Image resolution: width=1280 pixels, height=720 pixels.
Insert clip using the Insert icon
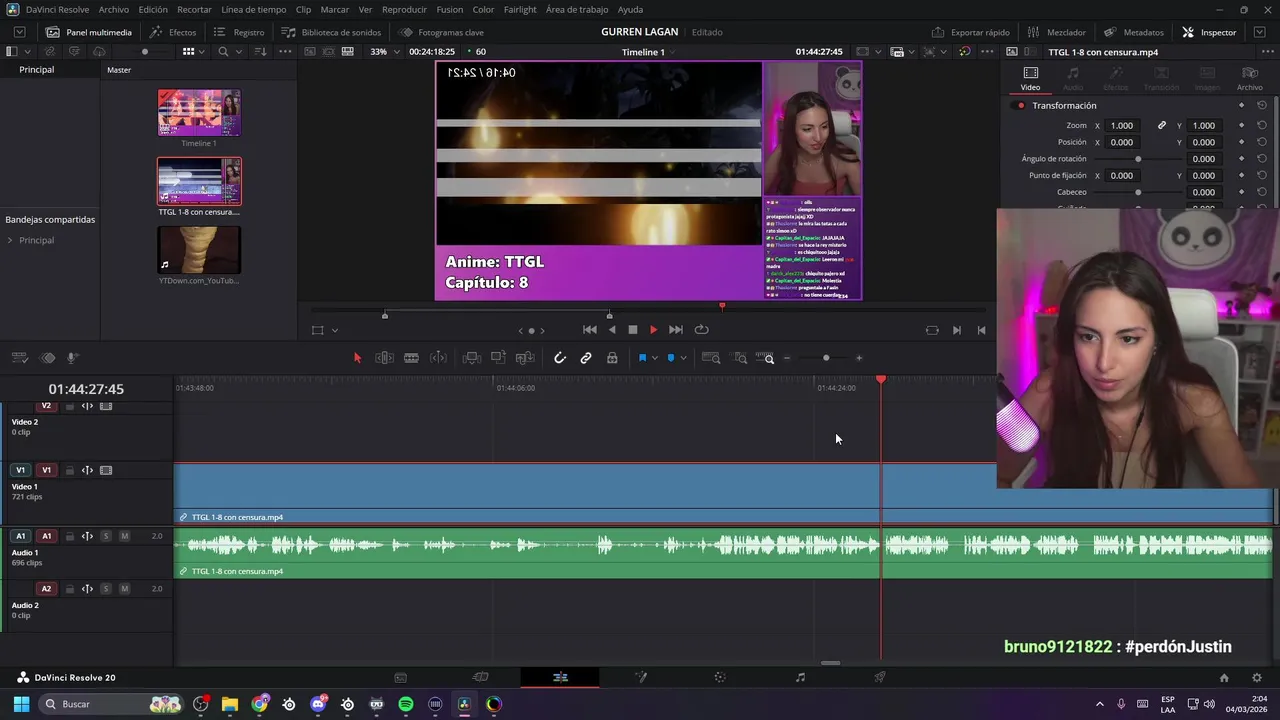coord(472,358)
